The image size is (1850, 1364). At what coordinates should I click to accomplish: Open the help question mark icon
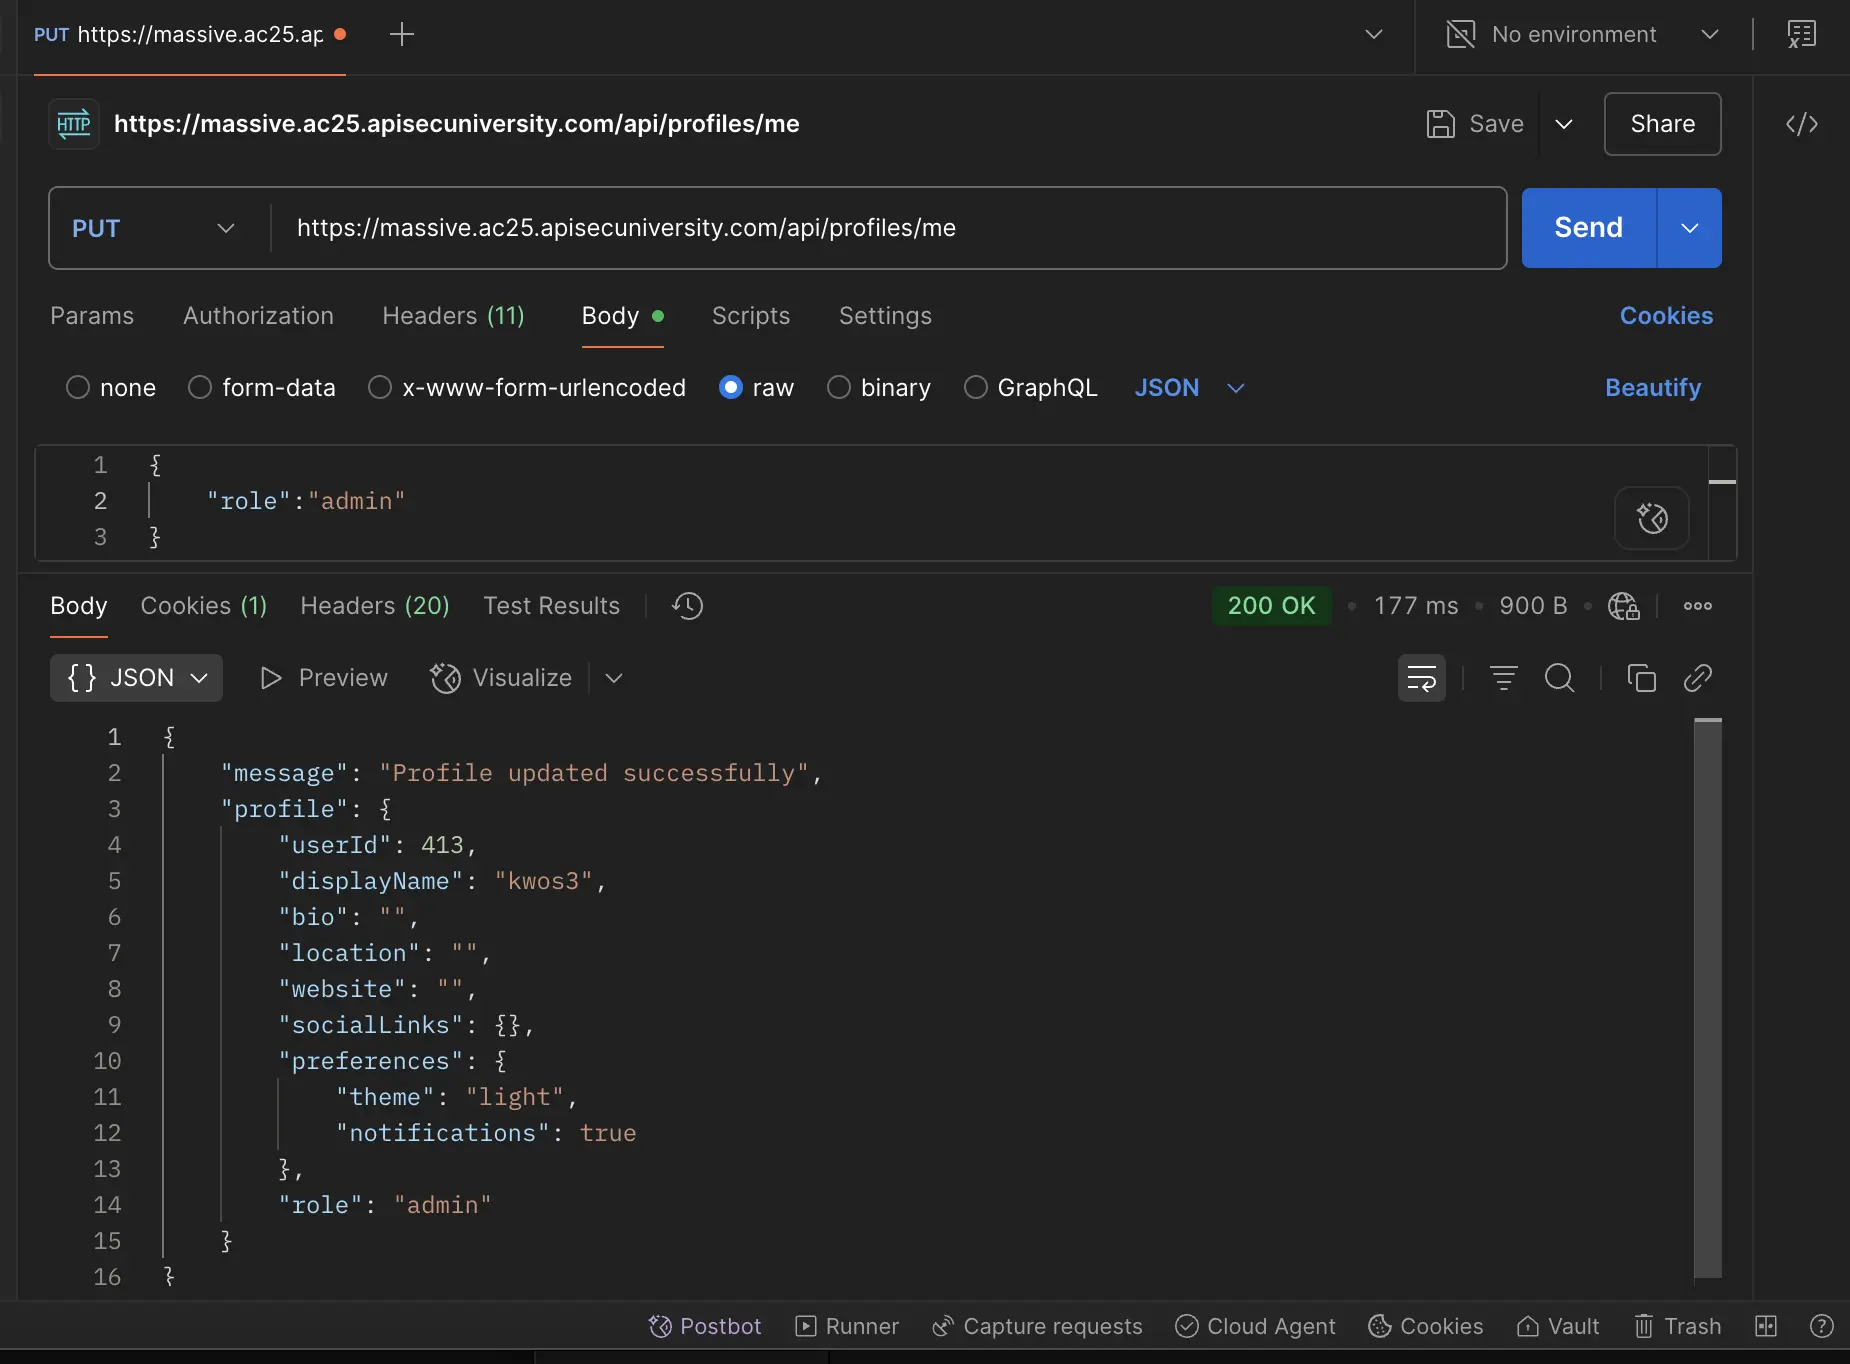(x=1821, y=1326)
